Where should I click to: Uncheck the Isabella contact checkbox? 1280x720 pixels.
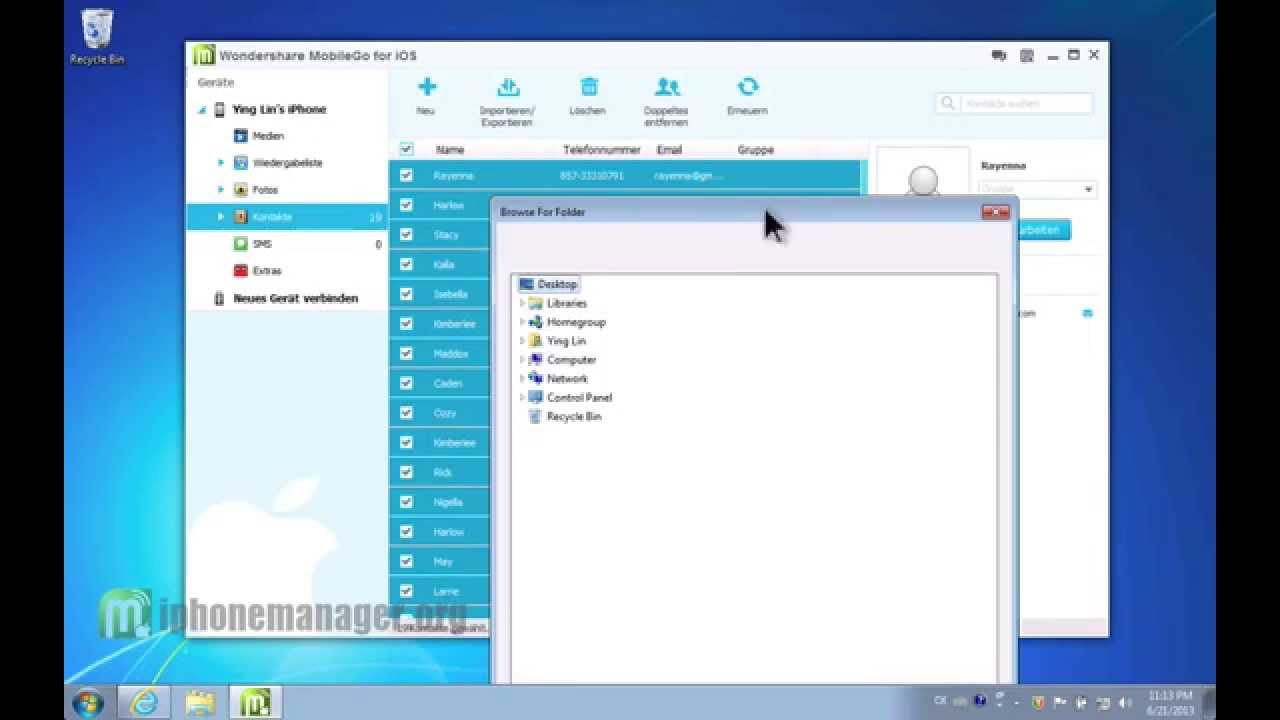tap(406, 294)
